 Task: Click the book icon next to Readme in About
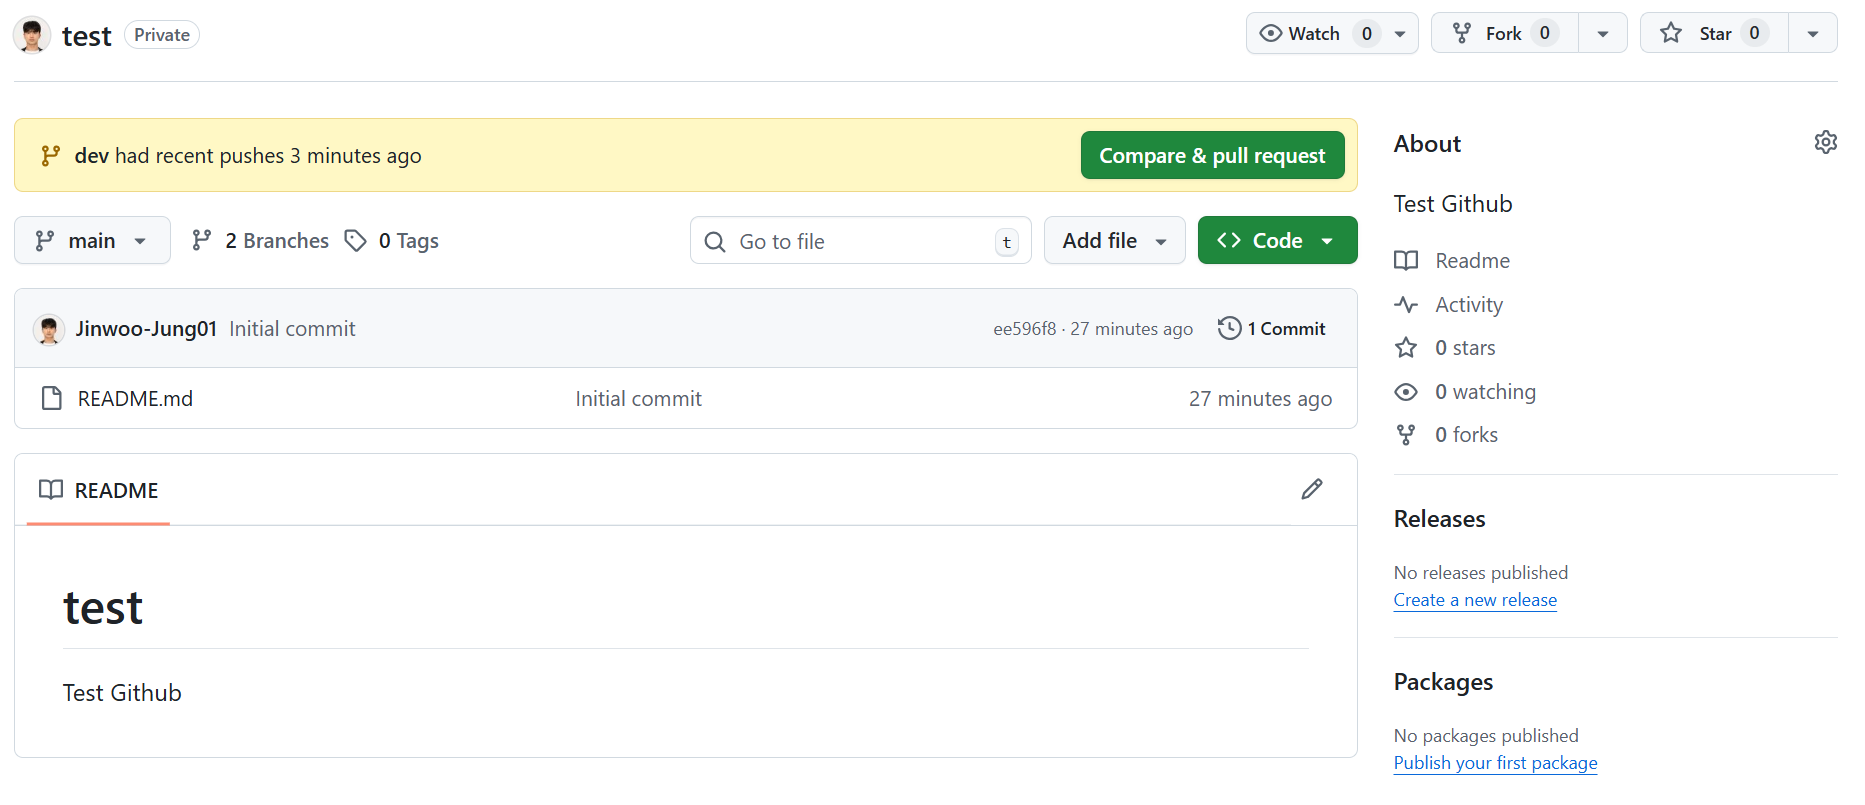point(1406,260)
